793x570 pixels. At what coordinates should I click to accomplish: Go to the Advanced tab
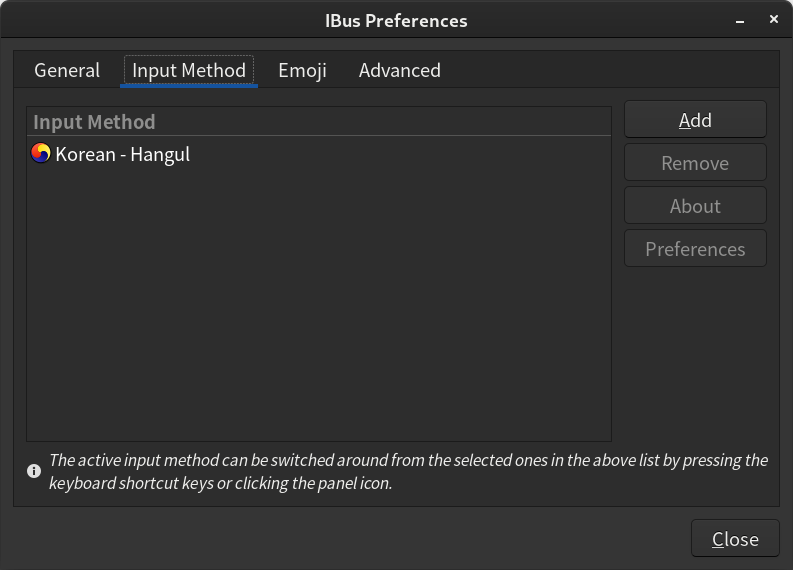pos(399,70)
